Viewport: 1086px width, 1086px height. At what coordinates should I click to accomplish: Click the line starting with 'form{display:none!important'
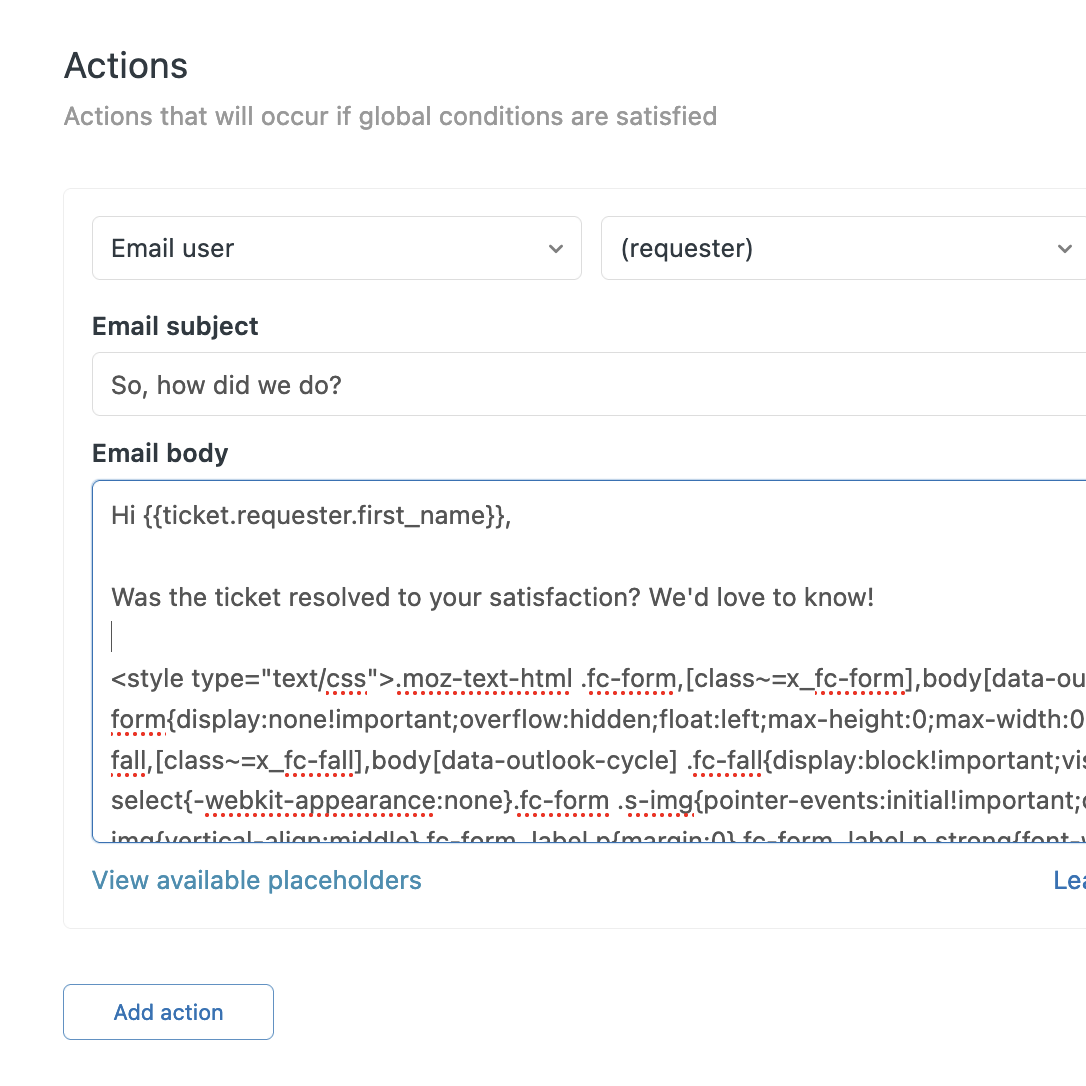pyautogui.click(x=598, y=720)
